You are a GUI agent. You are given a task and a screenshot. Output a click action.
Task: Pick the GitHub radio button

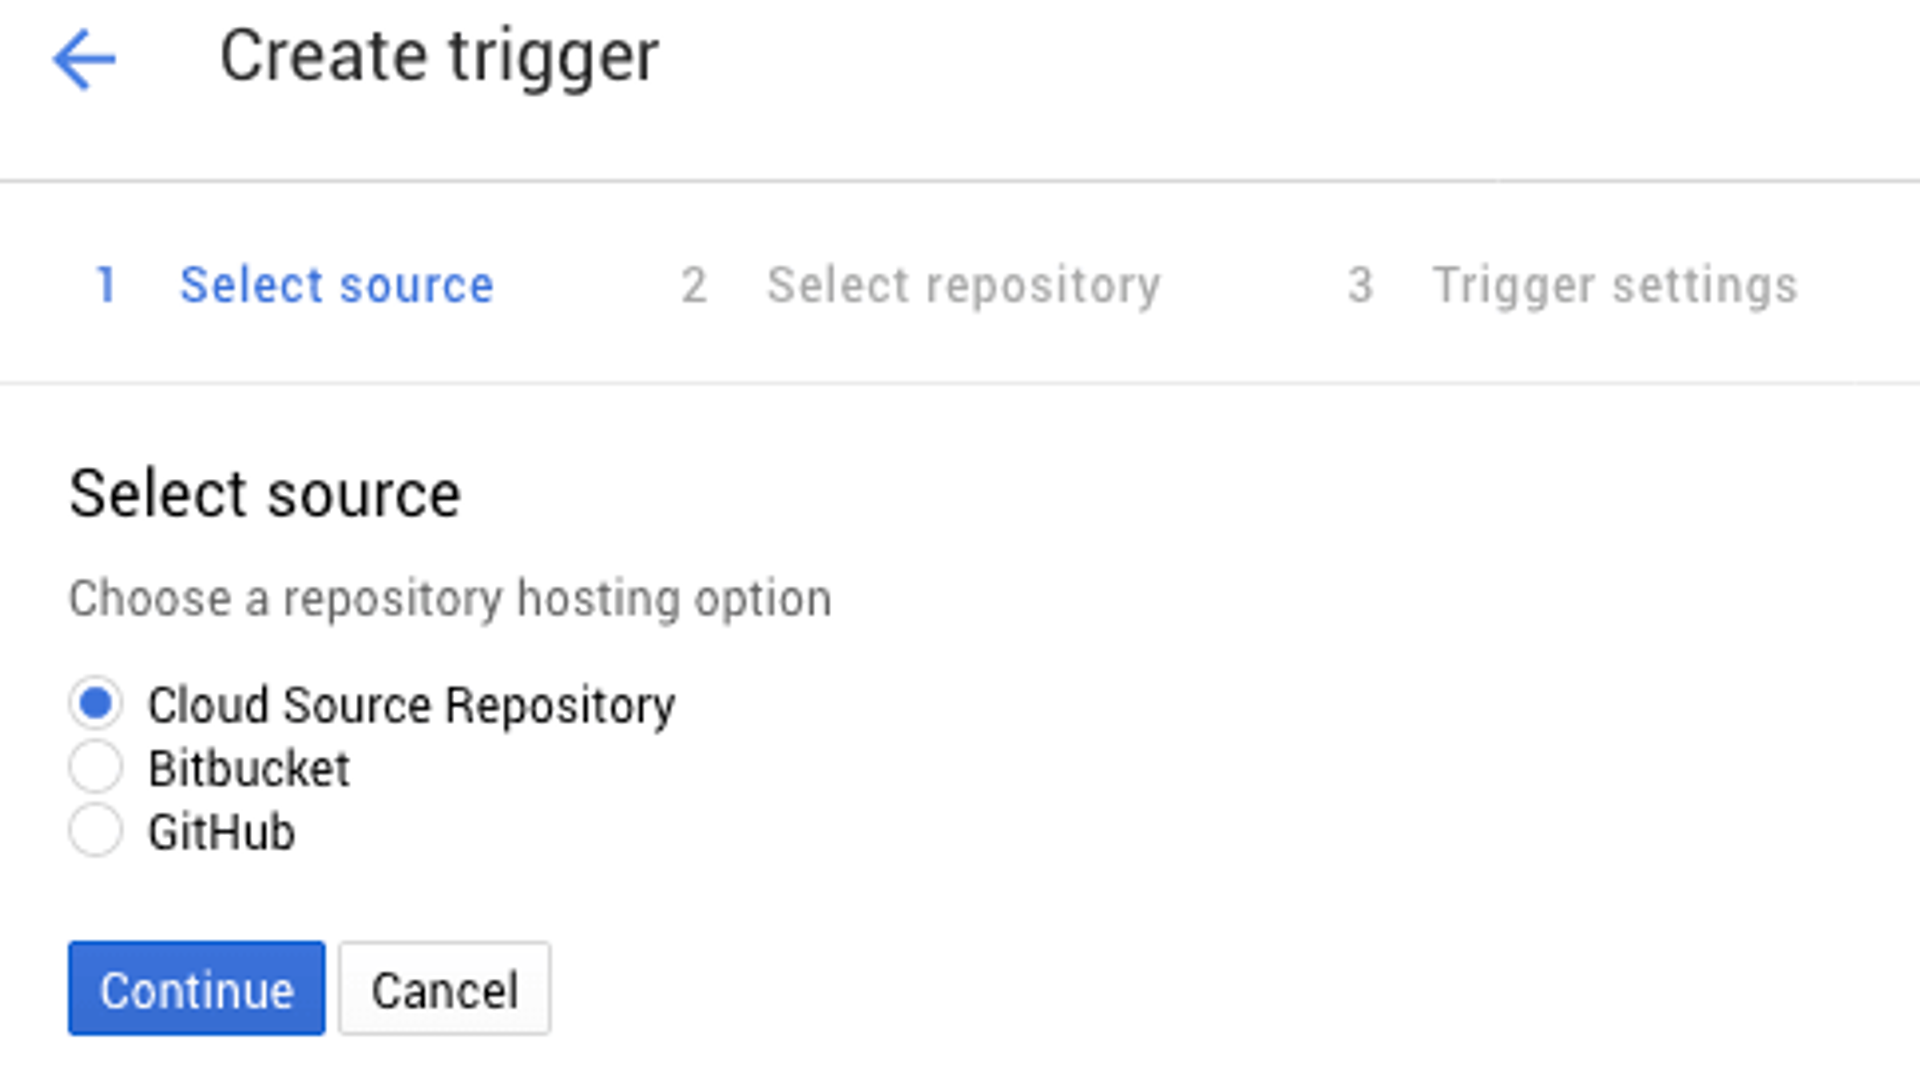96,831
